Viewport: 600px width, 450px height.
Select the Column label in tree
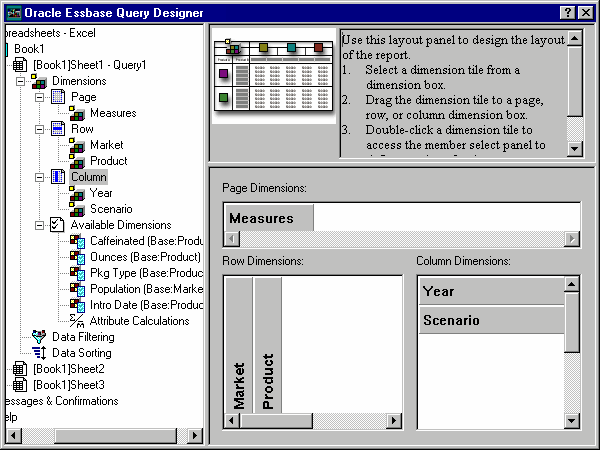[x=89, y=177]
